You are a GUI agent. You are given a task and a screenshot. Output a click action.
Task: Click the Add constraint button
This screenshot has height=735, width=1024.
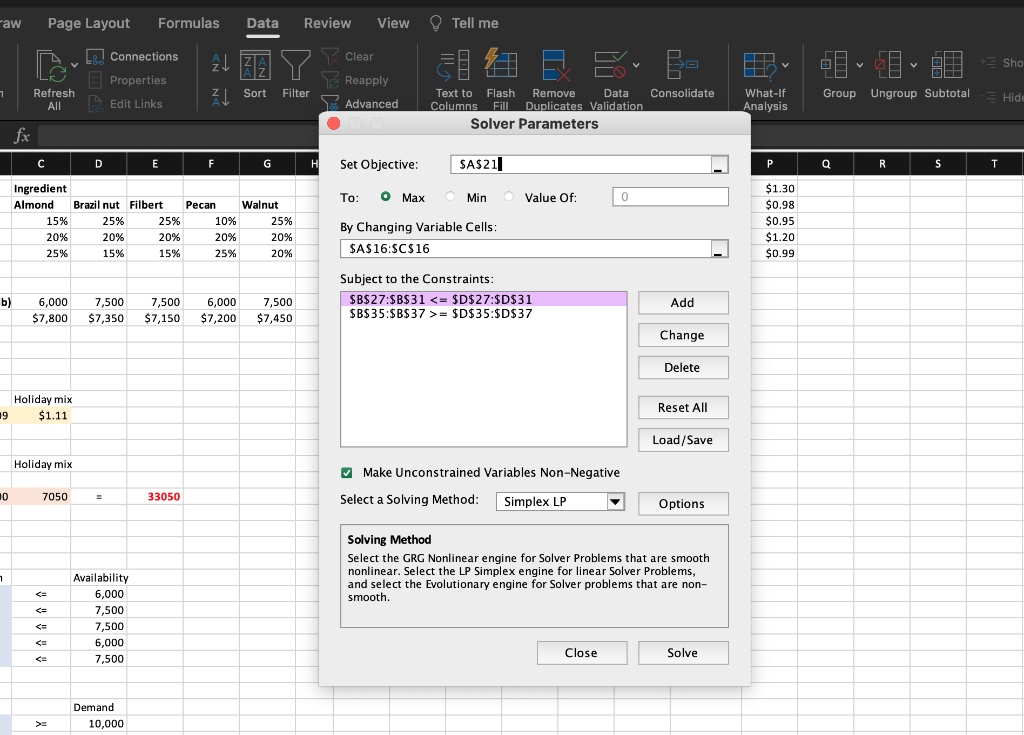click(x=682, y=303)
